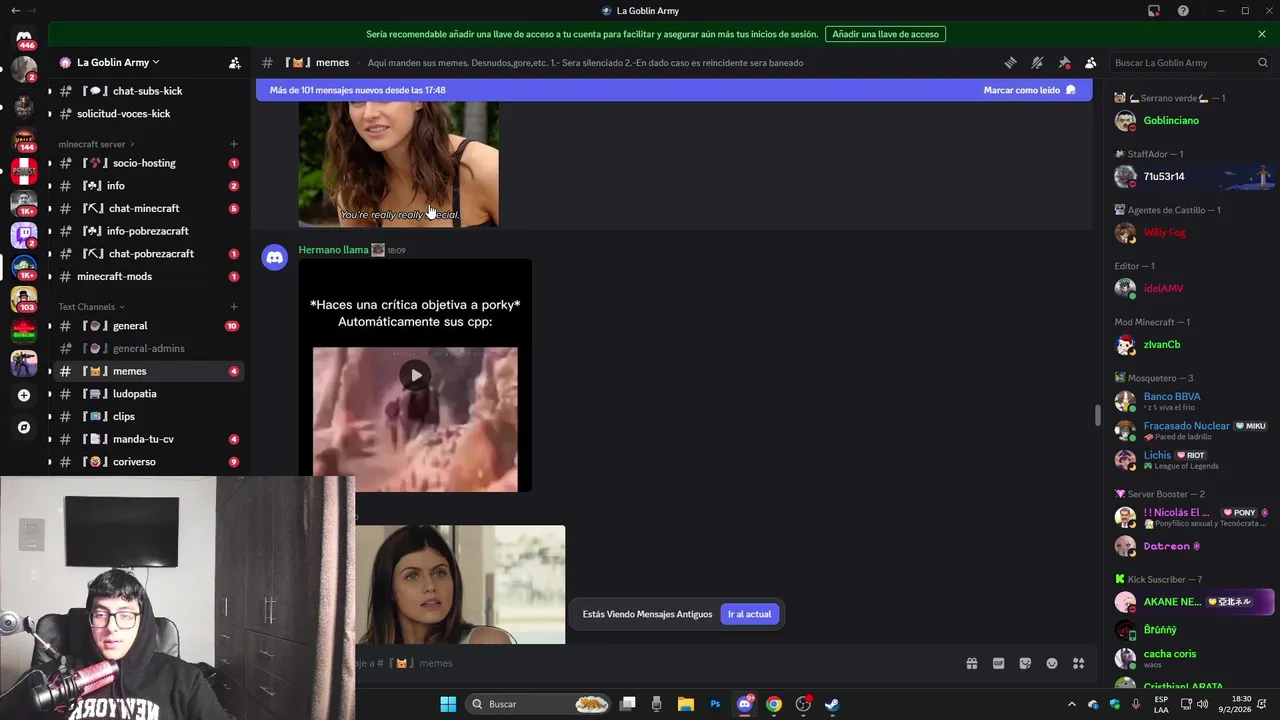Open member Banco BBVA profile
The image size is (1280, 720).
tap(1192, 401)
